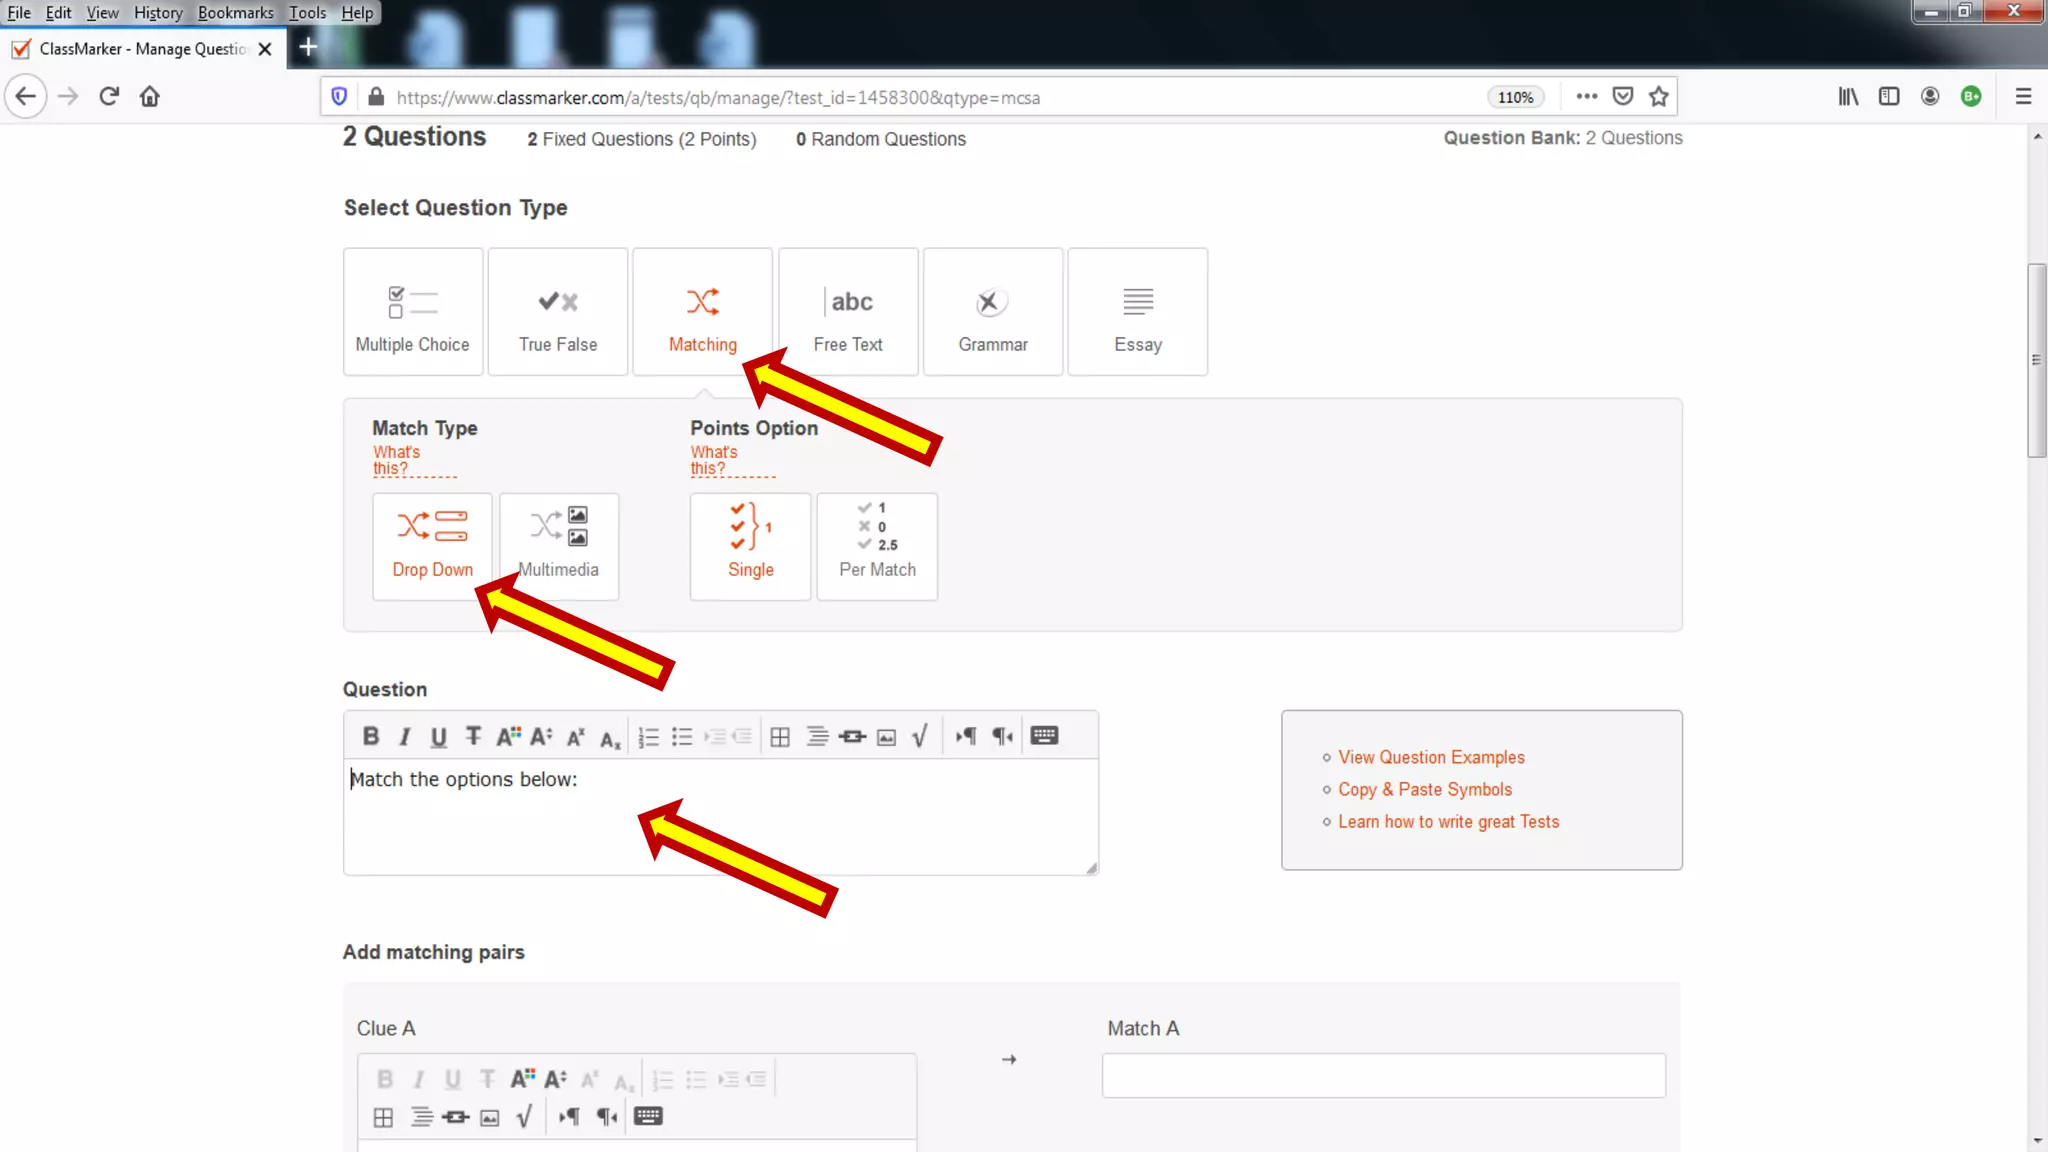The width and height of the screenshot is (2048, 1152).
Task: Click the italic icon in Question toolbar
Action: pos(405,737)
